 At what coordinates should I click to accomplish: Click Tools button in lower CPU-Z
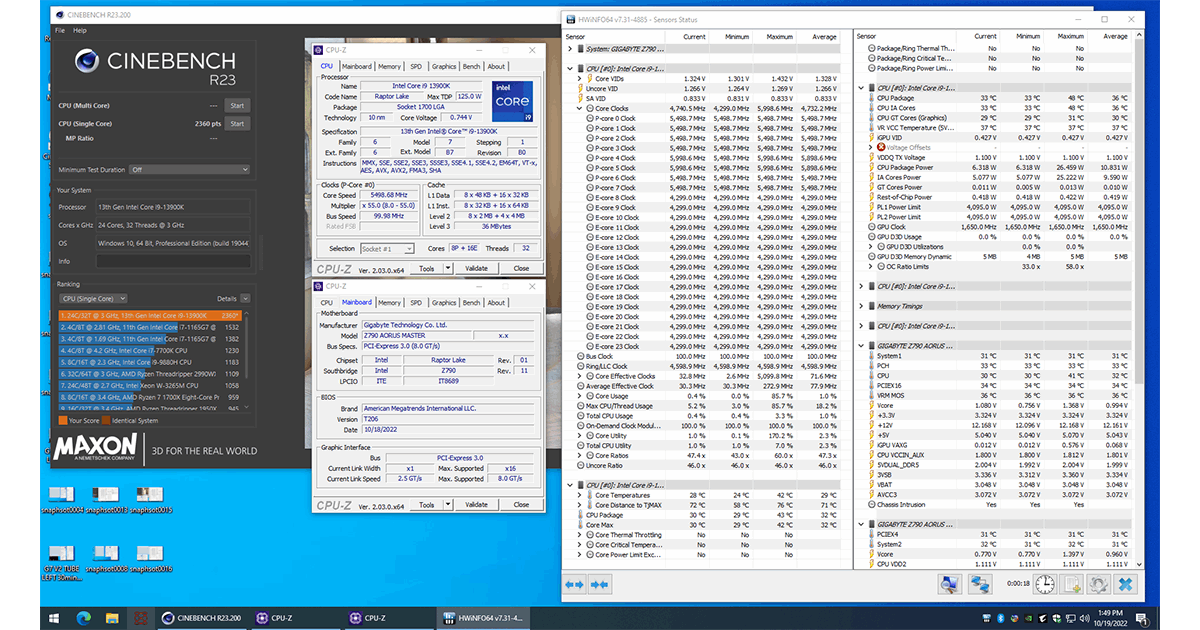[x=427, y=505]
